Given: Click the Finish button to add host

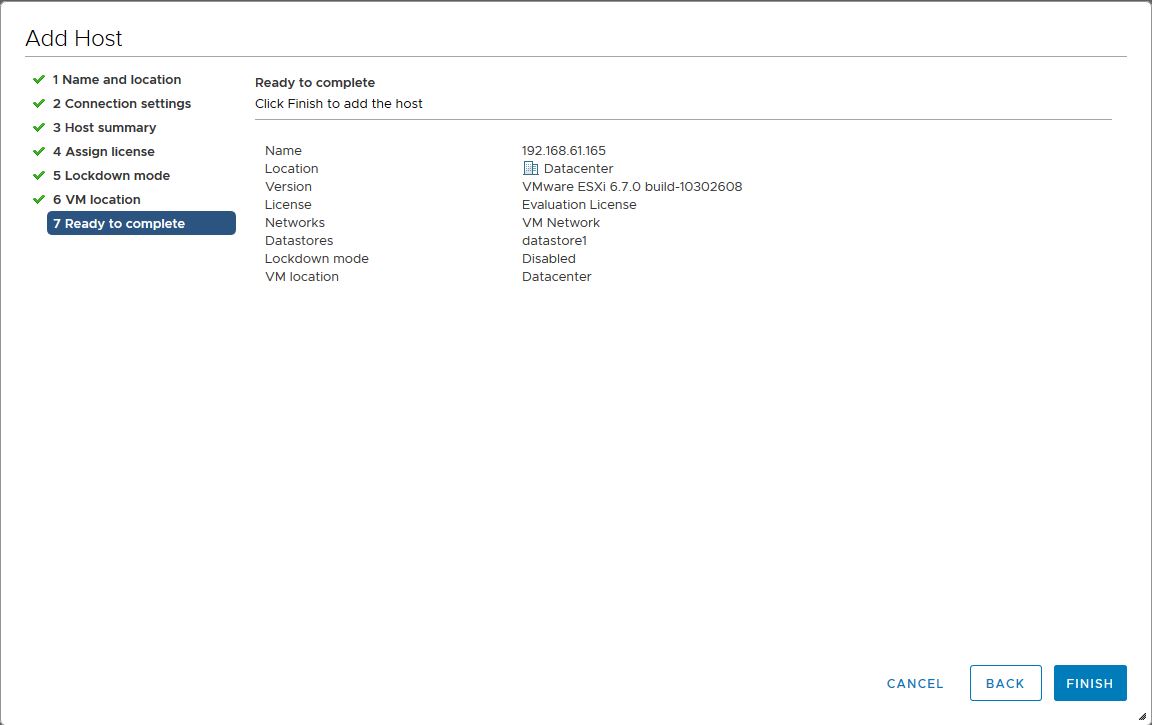Looking at the screenshot, I should [1090, 683].
